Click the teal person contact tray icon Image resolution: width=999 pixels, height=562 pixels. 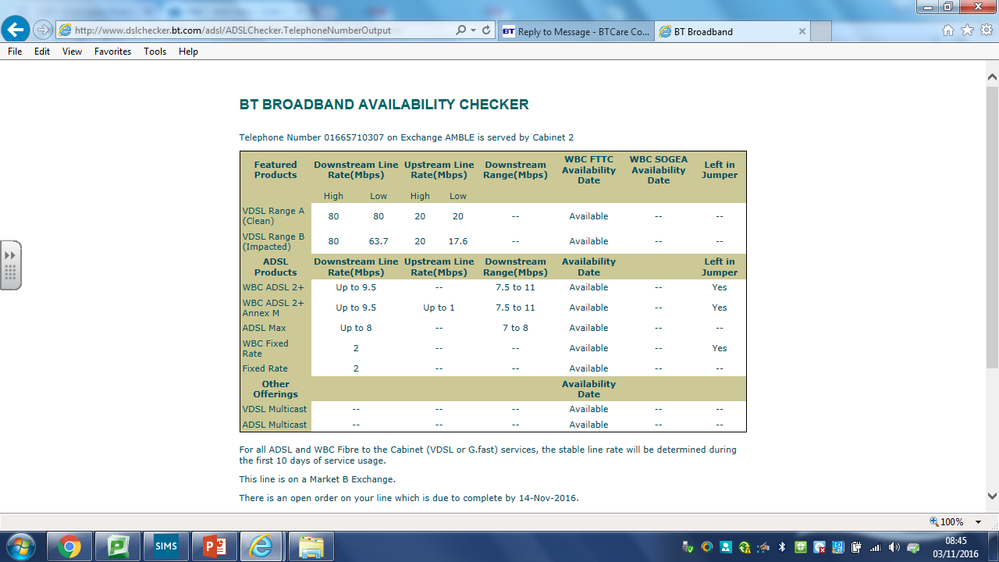[x=726, y=547]
